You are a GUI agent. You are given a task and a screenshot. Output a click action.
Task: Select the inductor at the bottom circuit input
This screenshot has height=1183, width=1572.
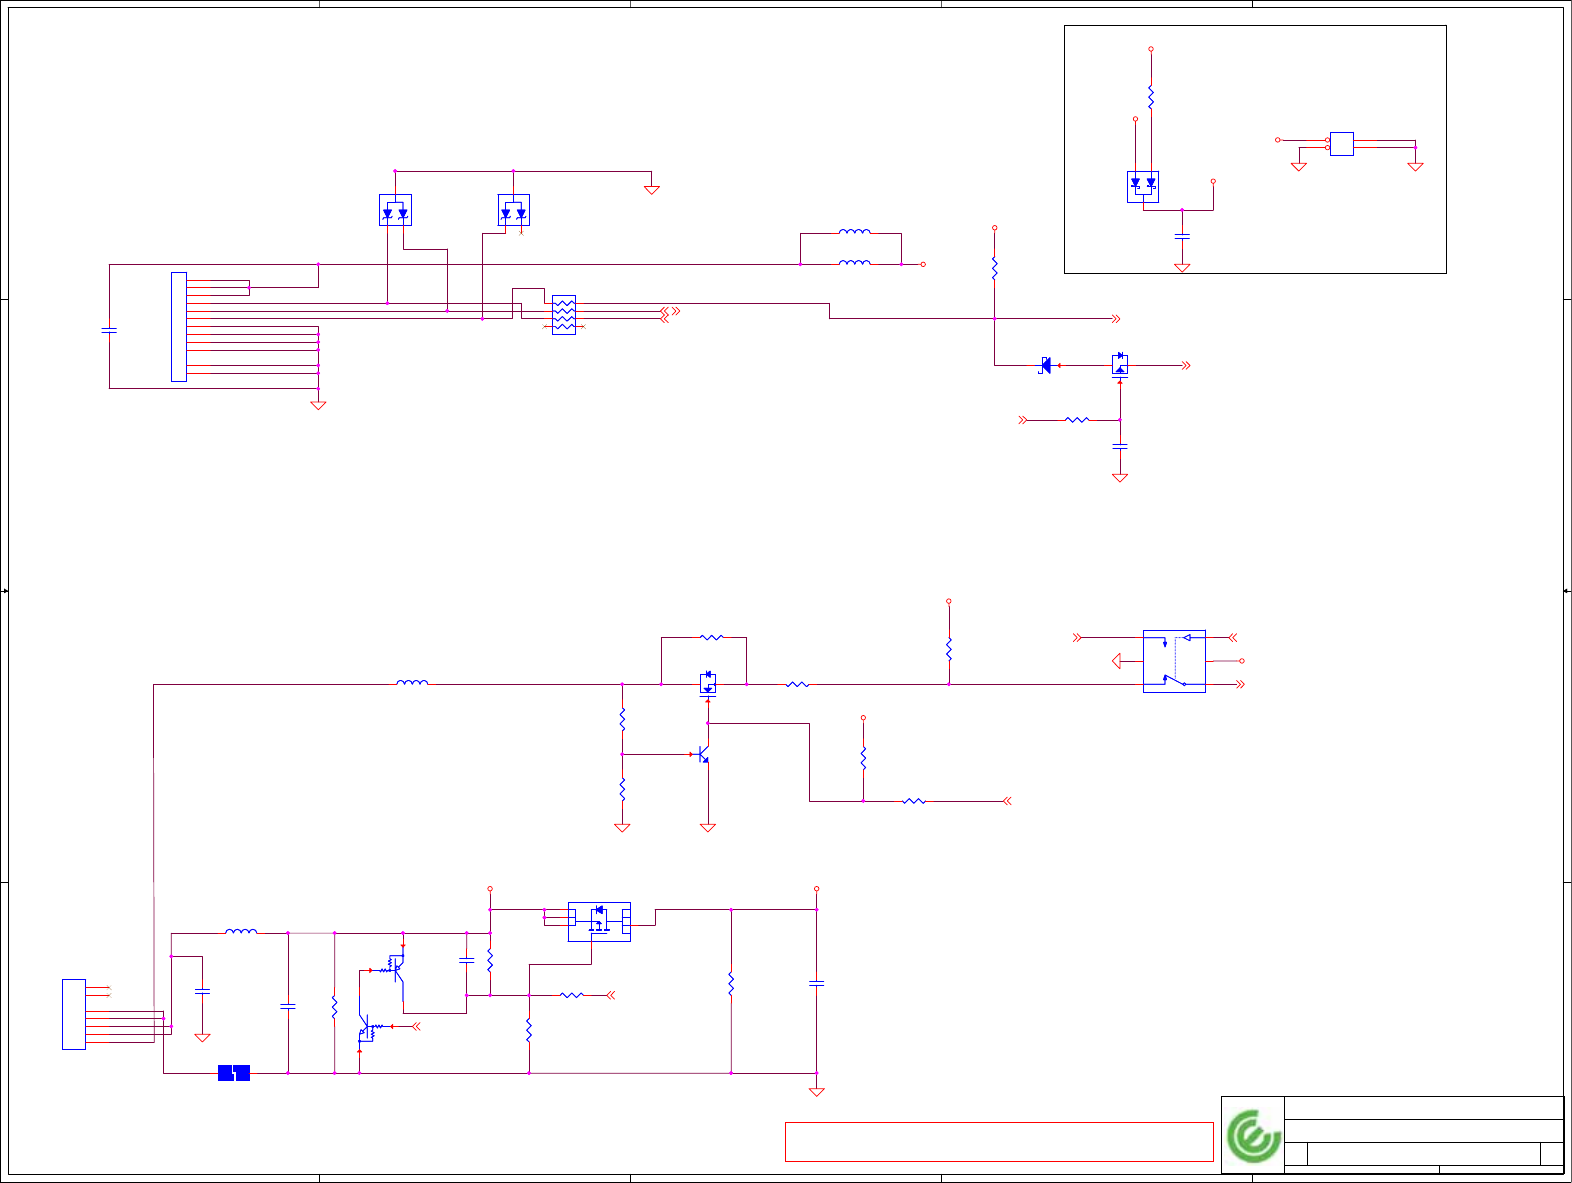tap(241, 931)
